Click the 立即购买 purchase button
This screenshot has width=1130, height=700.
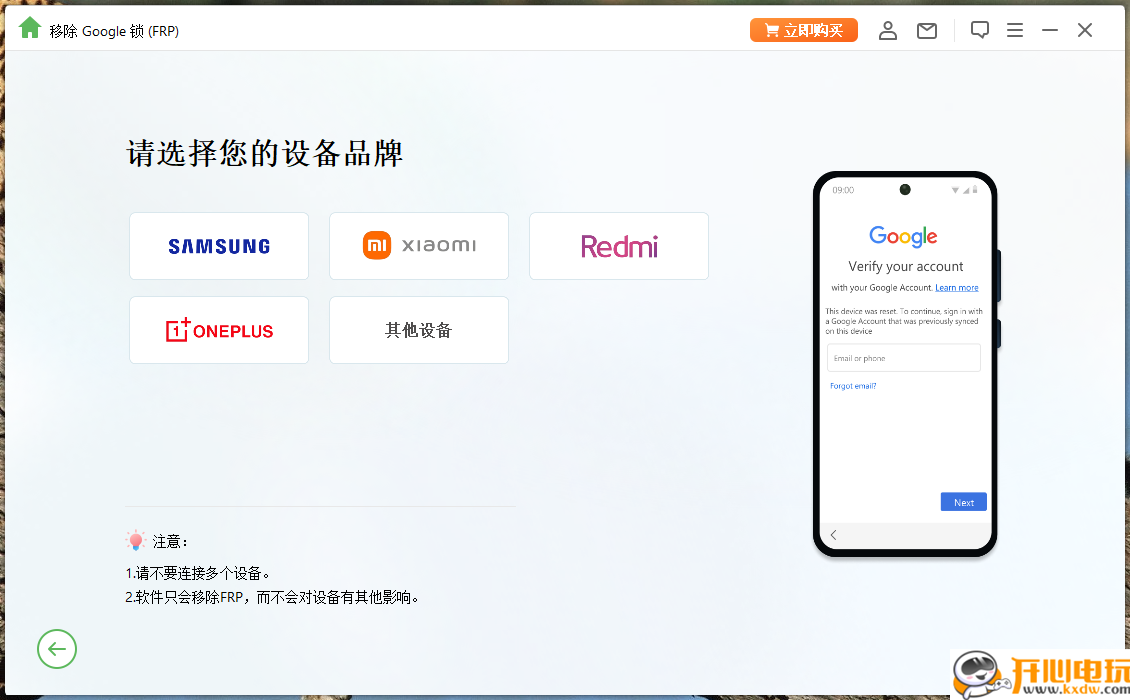803,29
